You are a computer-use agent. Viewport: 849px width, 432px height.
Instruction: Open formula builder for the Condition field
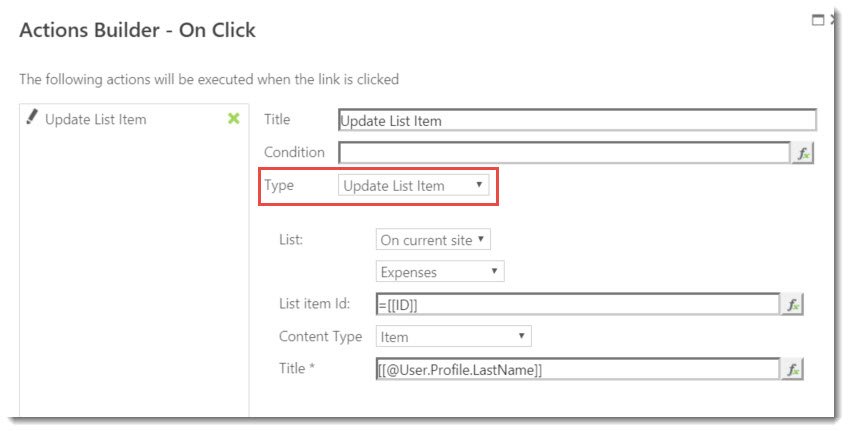(x=803, y=153)
